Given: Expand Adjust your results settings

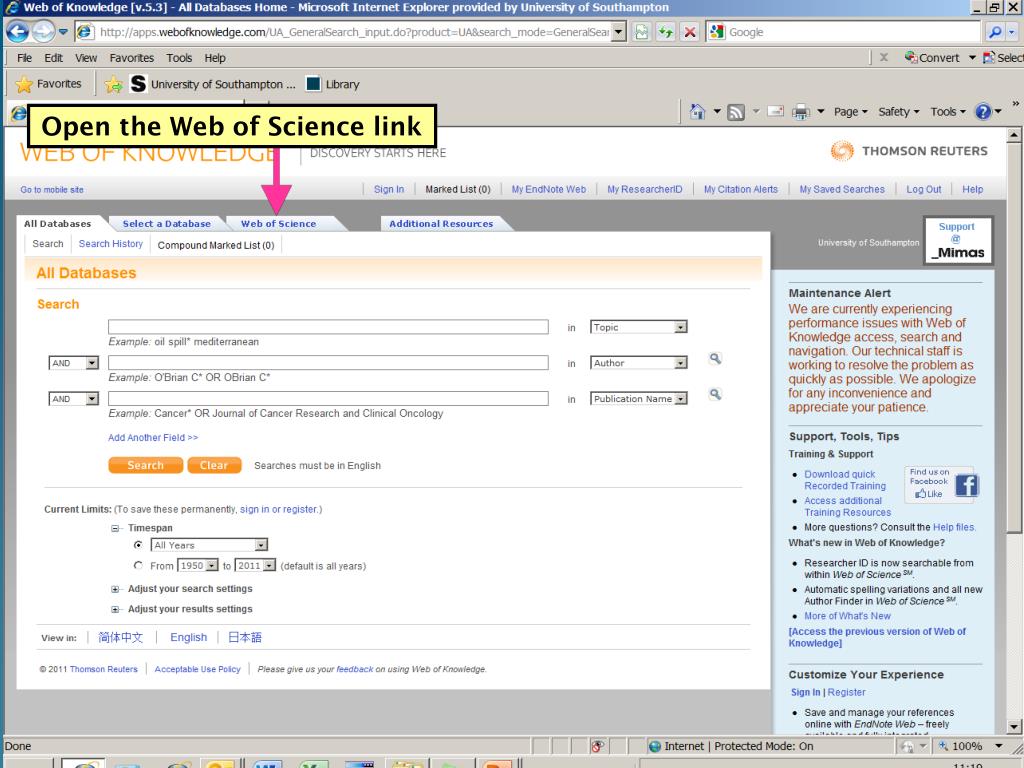Looking at the screenshot, I should click(x=115, y=609).
